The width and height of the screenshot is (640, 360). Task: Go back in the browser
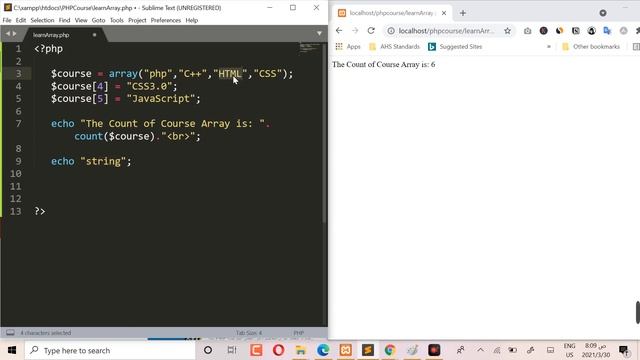[x=339, y=31]
